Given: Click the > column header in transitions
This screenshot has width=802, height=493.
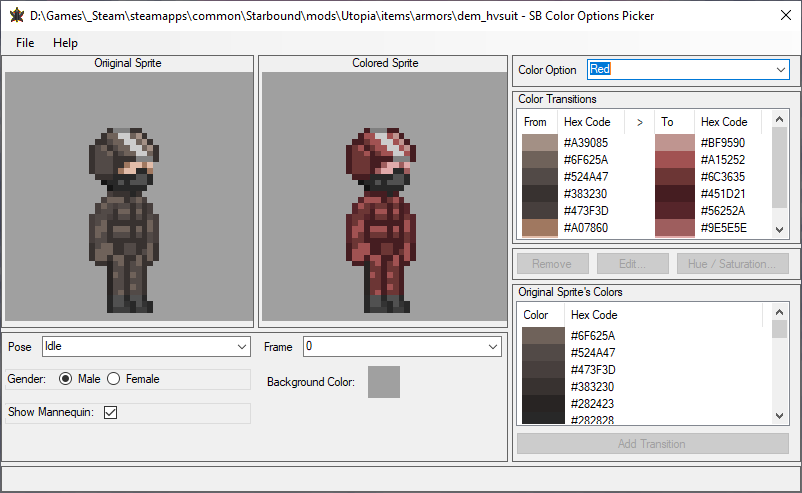Looking at the screenshot, I should (639, 122).
